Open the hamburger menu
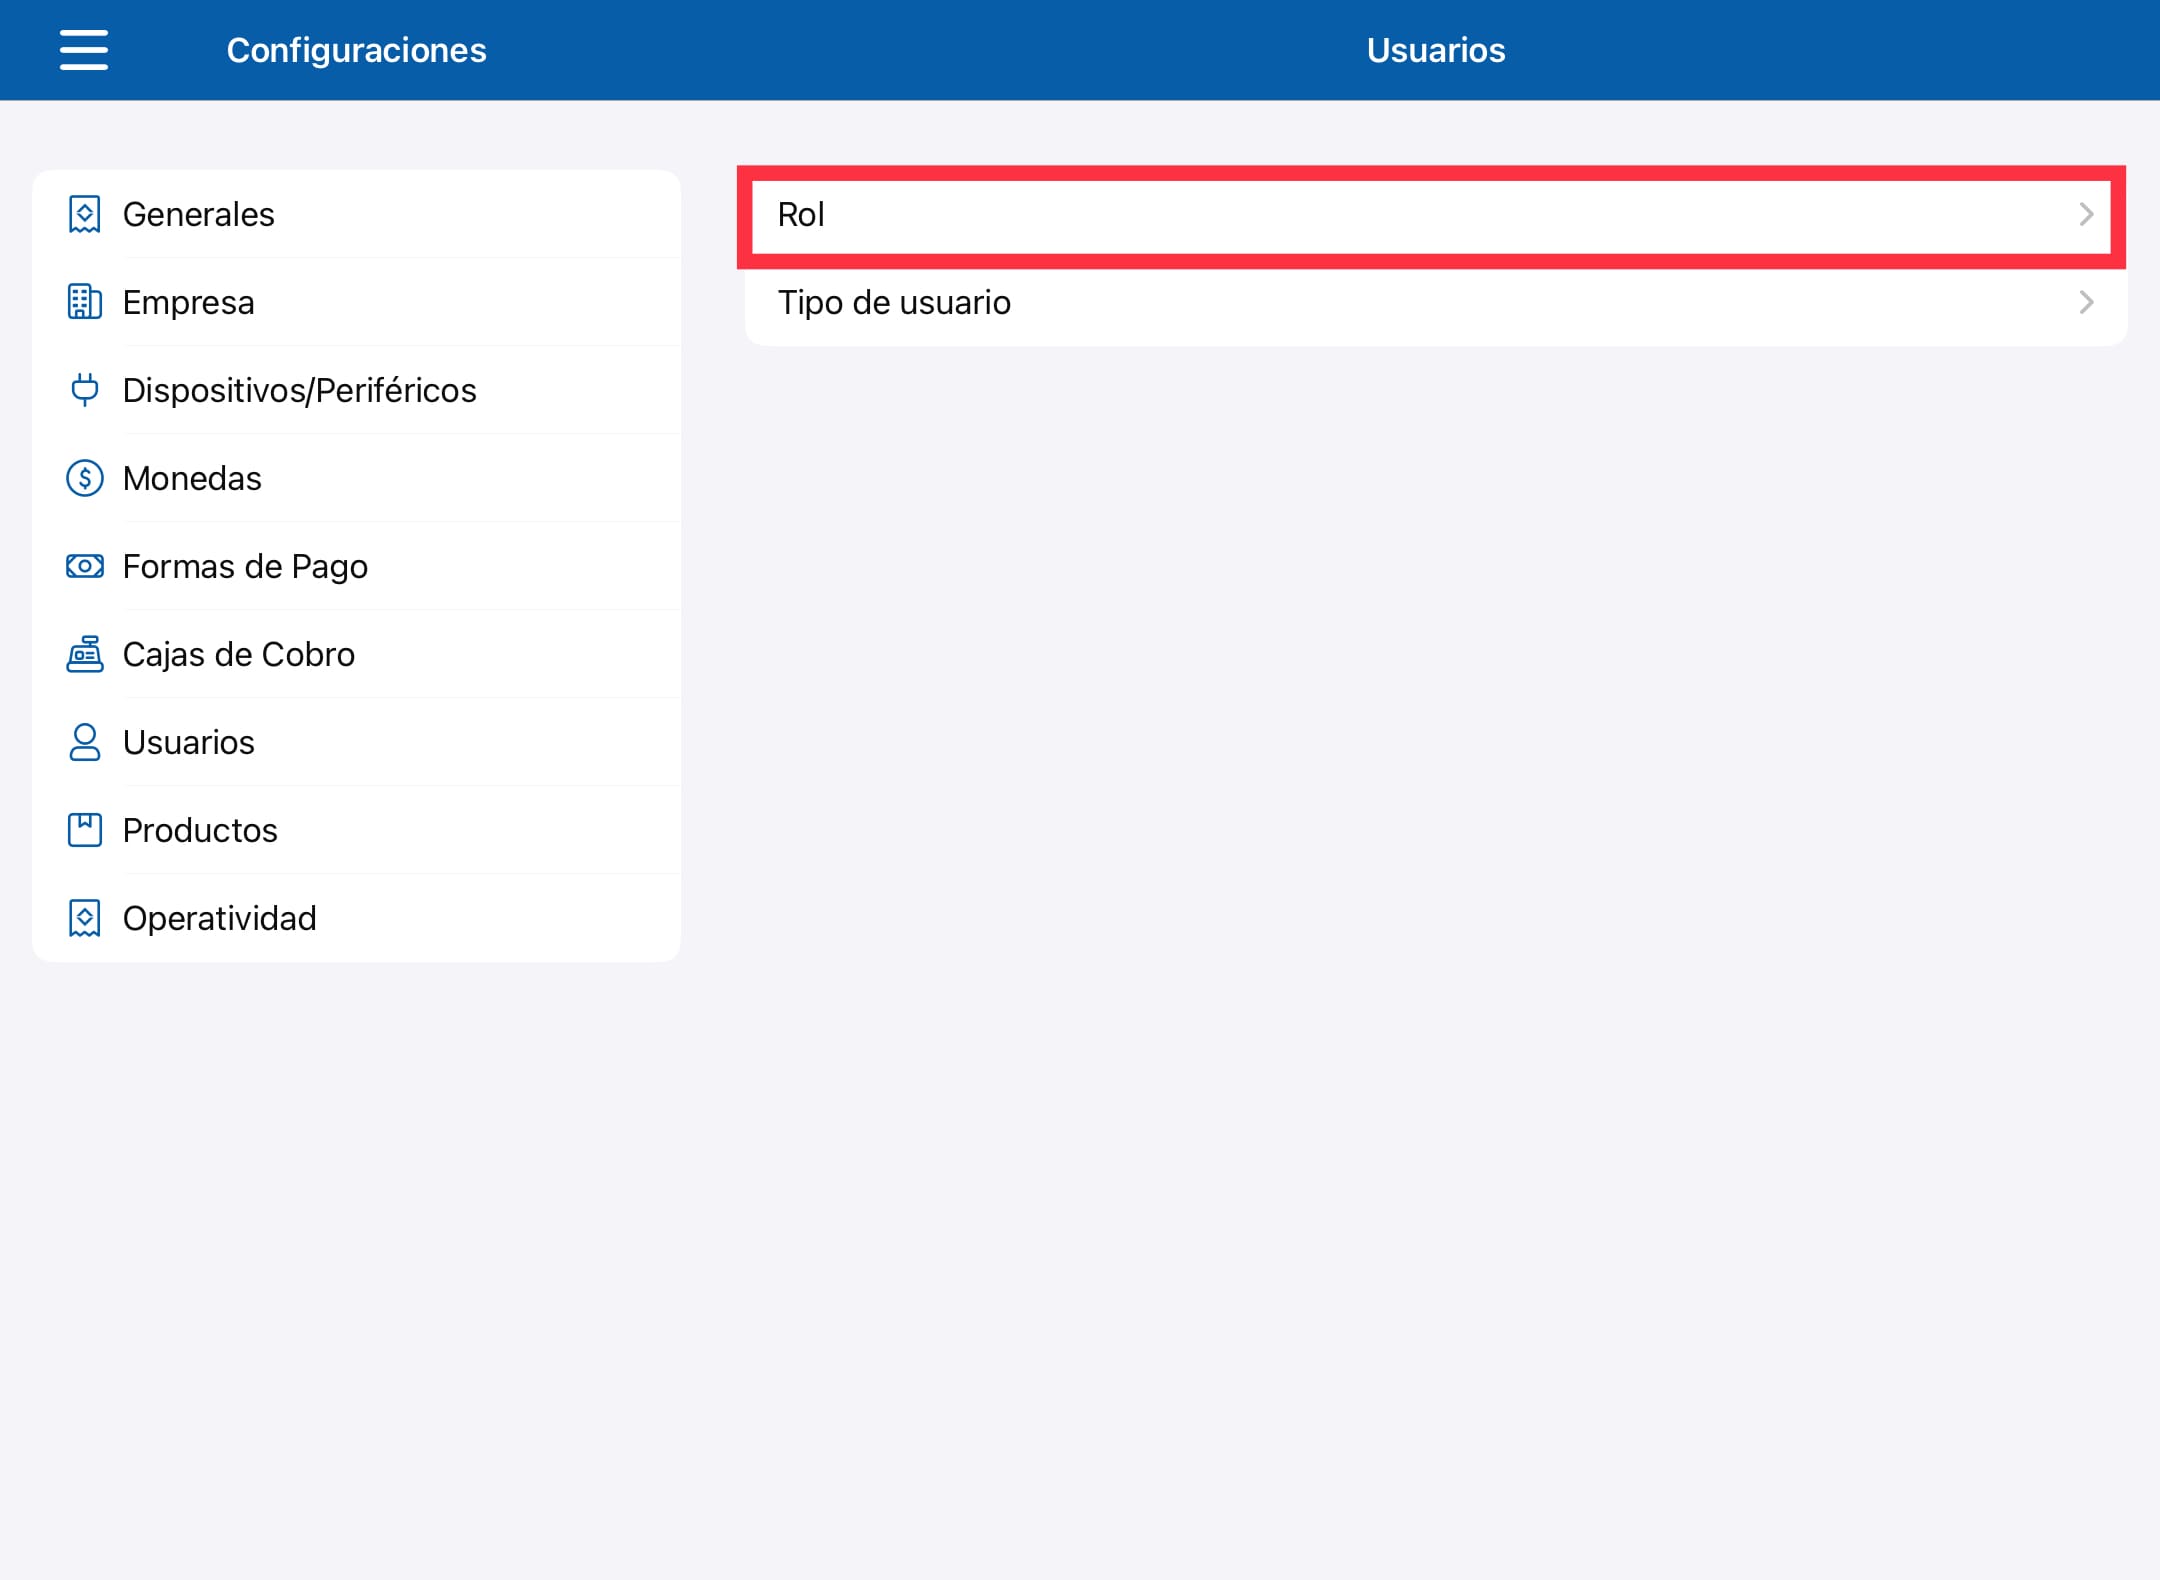This screenshot has width=2160, height=1580. click(84, 50)
